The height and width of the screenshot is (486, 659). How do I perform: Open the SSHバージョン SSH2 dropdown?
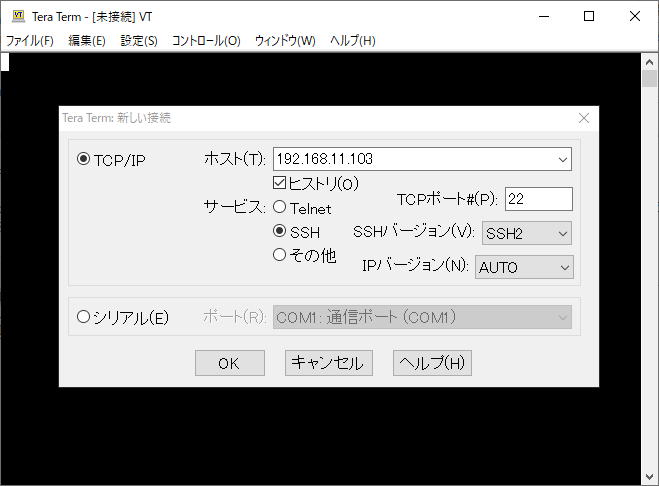pyautogui.click(x=562, y=233)
